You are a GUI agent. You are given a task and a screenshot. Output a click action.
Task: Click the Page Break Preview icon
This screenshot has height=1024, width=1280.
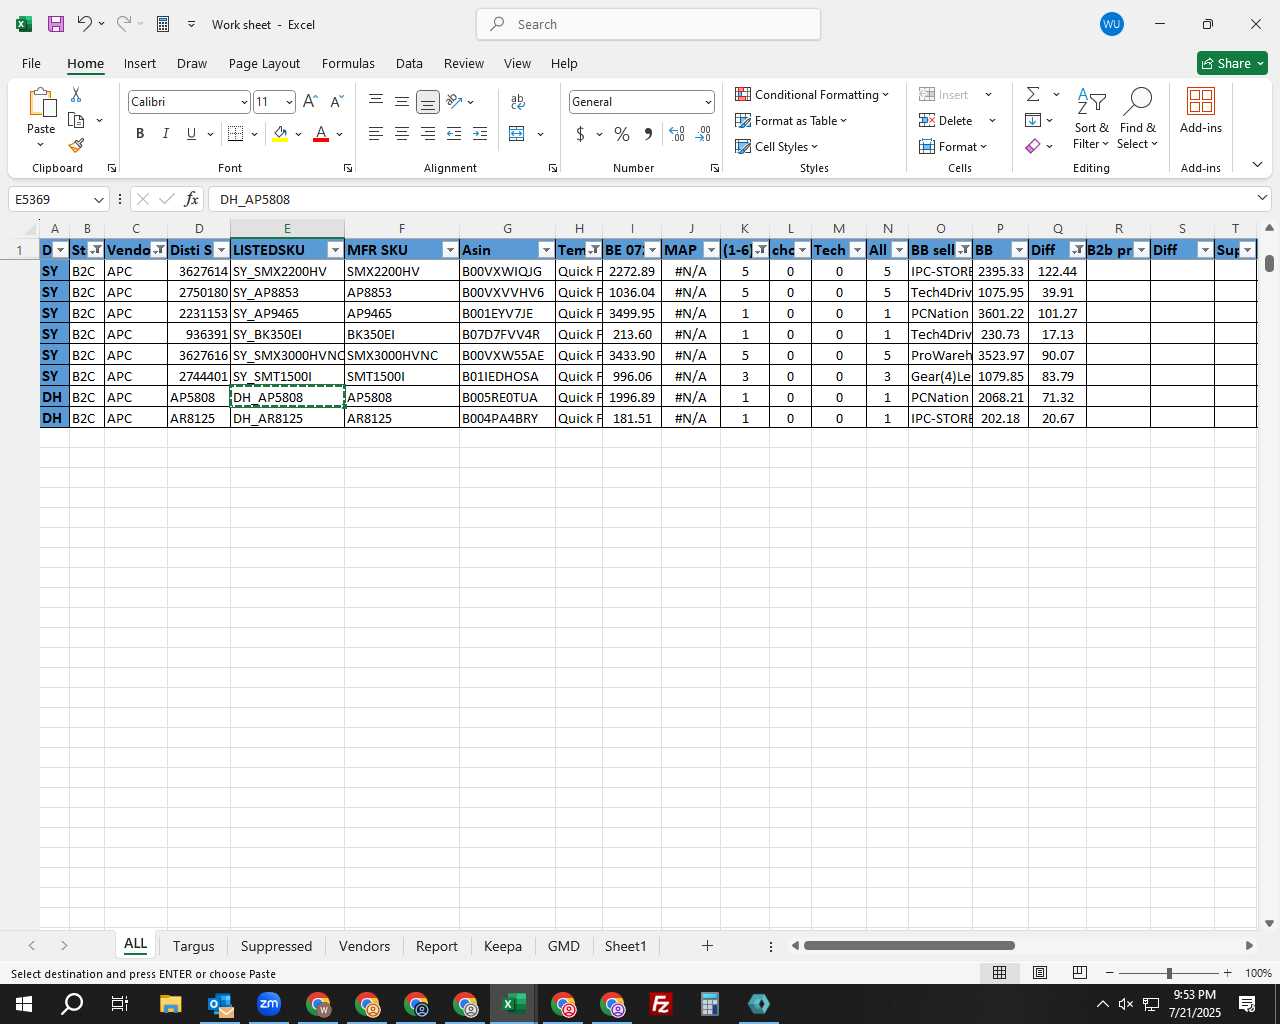point(1079,973)
